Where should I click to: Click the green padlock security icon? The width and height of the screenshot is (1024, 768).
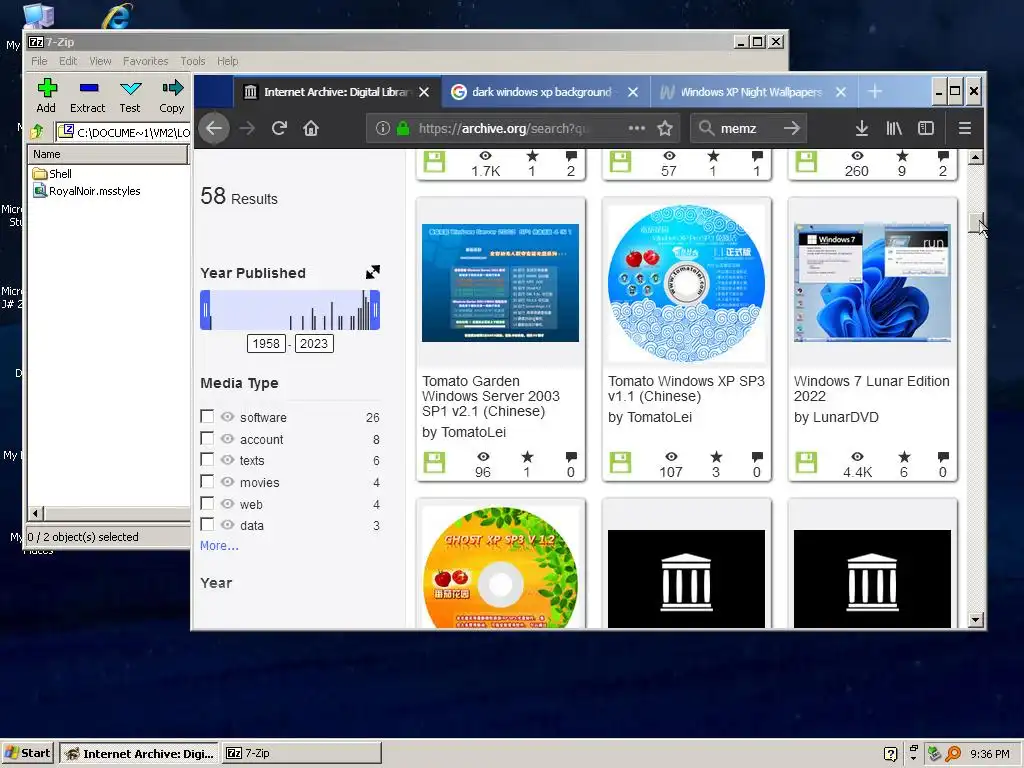click(404, 129)
